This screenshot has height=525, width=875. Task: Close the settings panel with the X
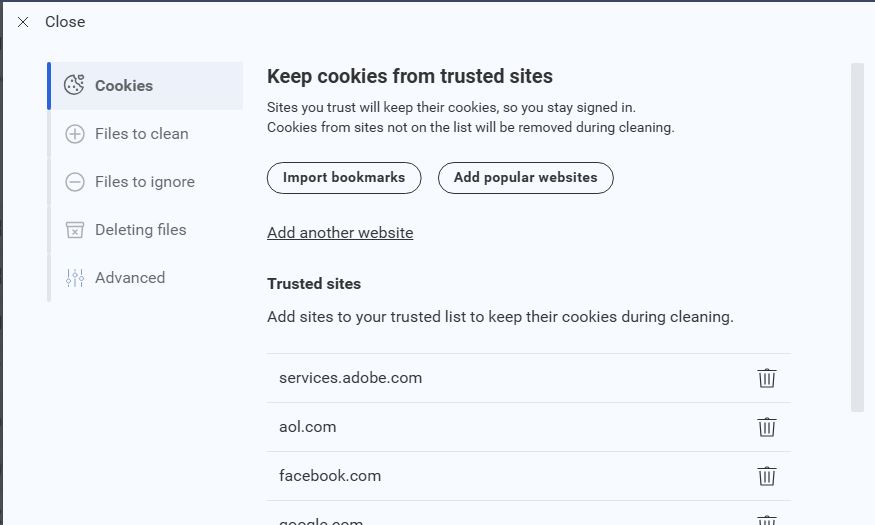[x=23, y=22]
